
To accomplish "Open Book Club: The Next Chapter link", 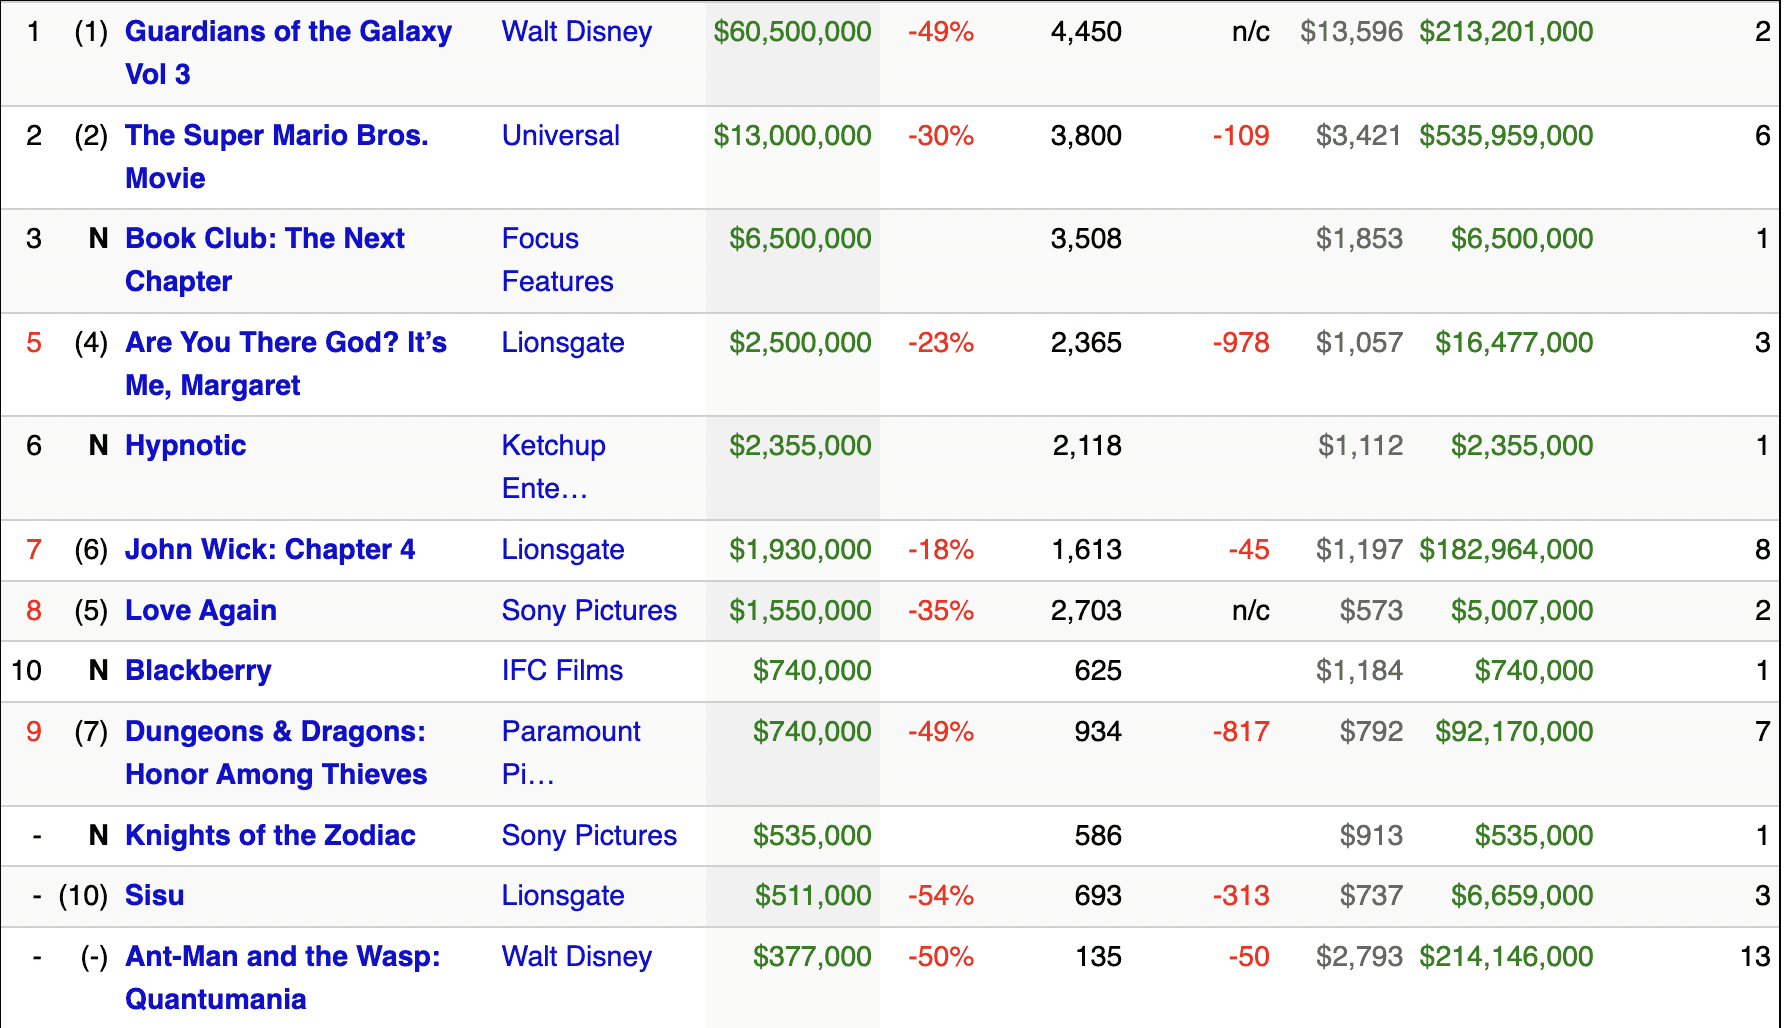I will pyautogui.click(x=265, y=260).
